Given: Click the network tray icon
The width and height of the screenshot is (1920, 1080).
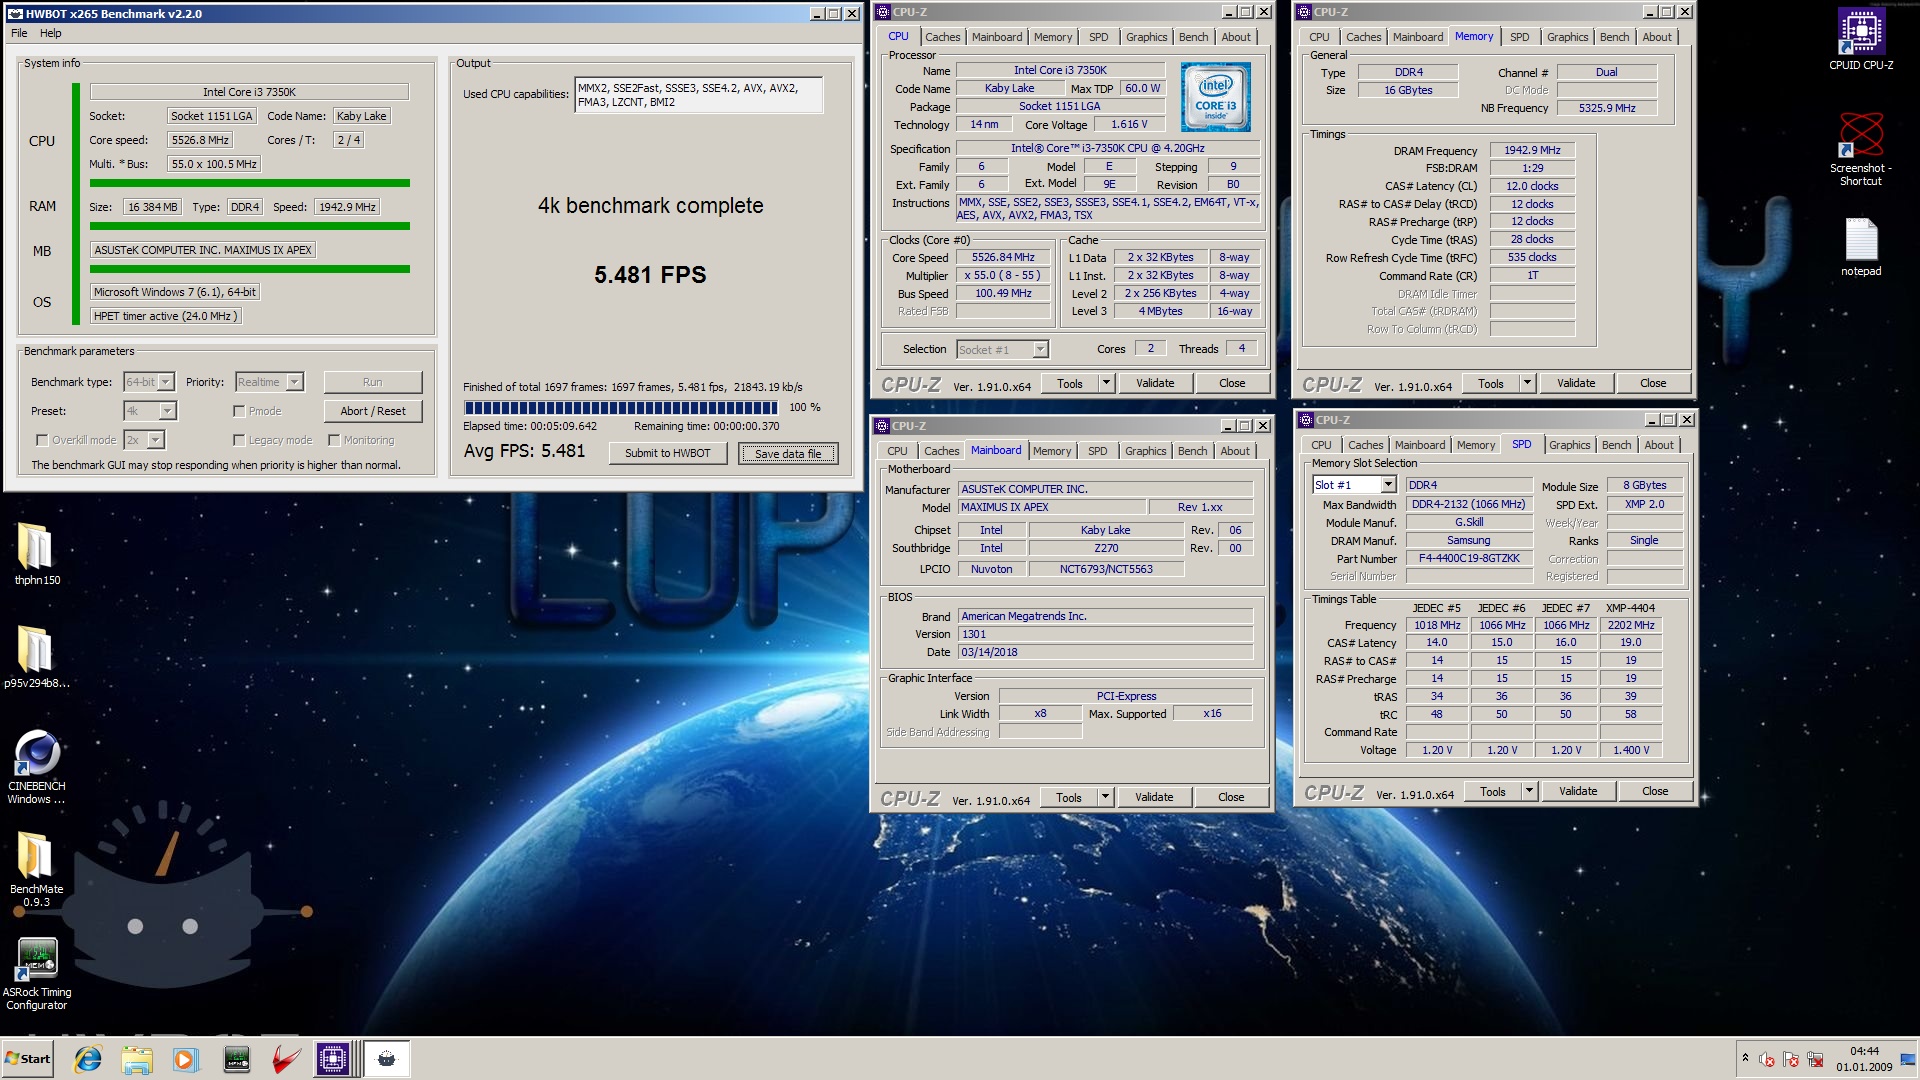Looking at the screenshot, I should [1815, 1060].
